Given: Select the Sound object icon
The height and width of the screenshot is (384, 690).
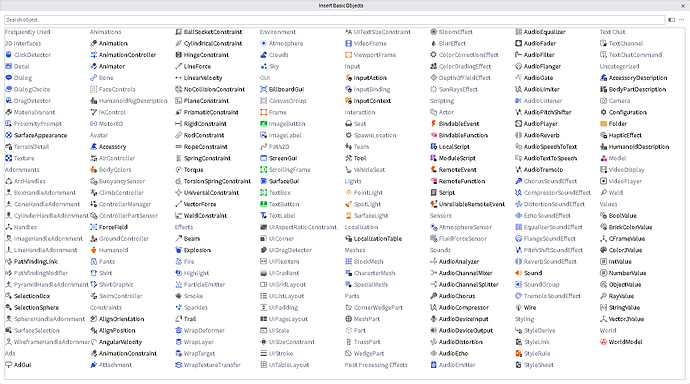Looking at the screenshot, I should tap(518, 273).
